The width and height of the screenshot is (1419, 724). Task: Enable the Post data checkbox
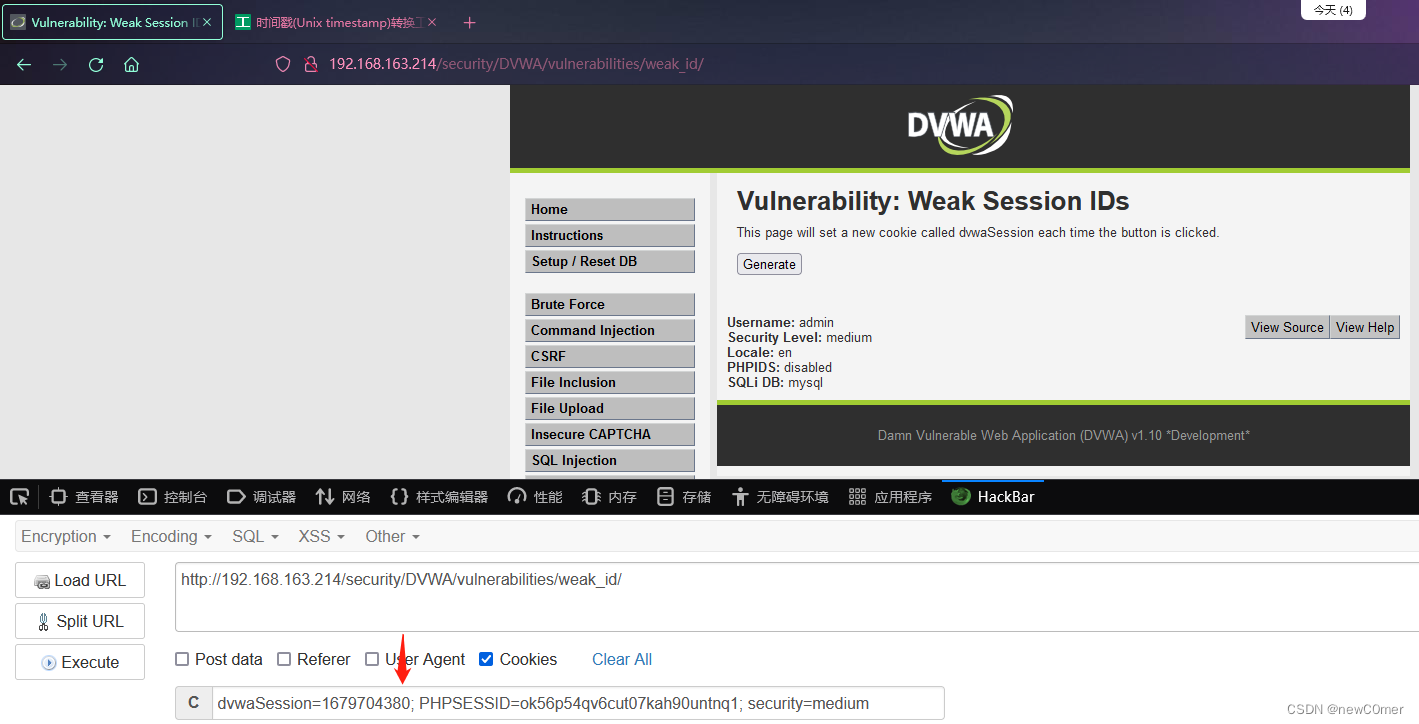tap(182, 659)
